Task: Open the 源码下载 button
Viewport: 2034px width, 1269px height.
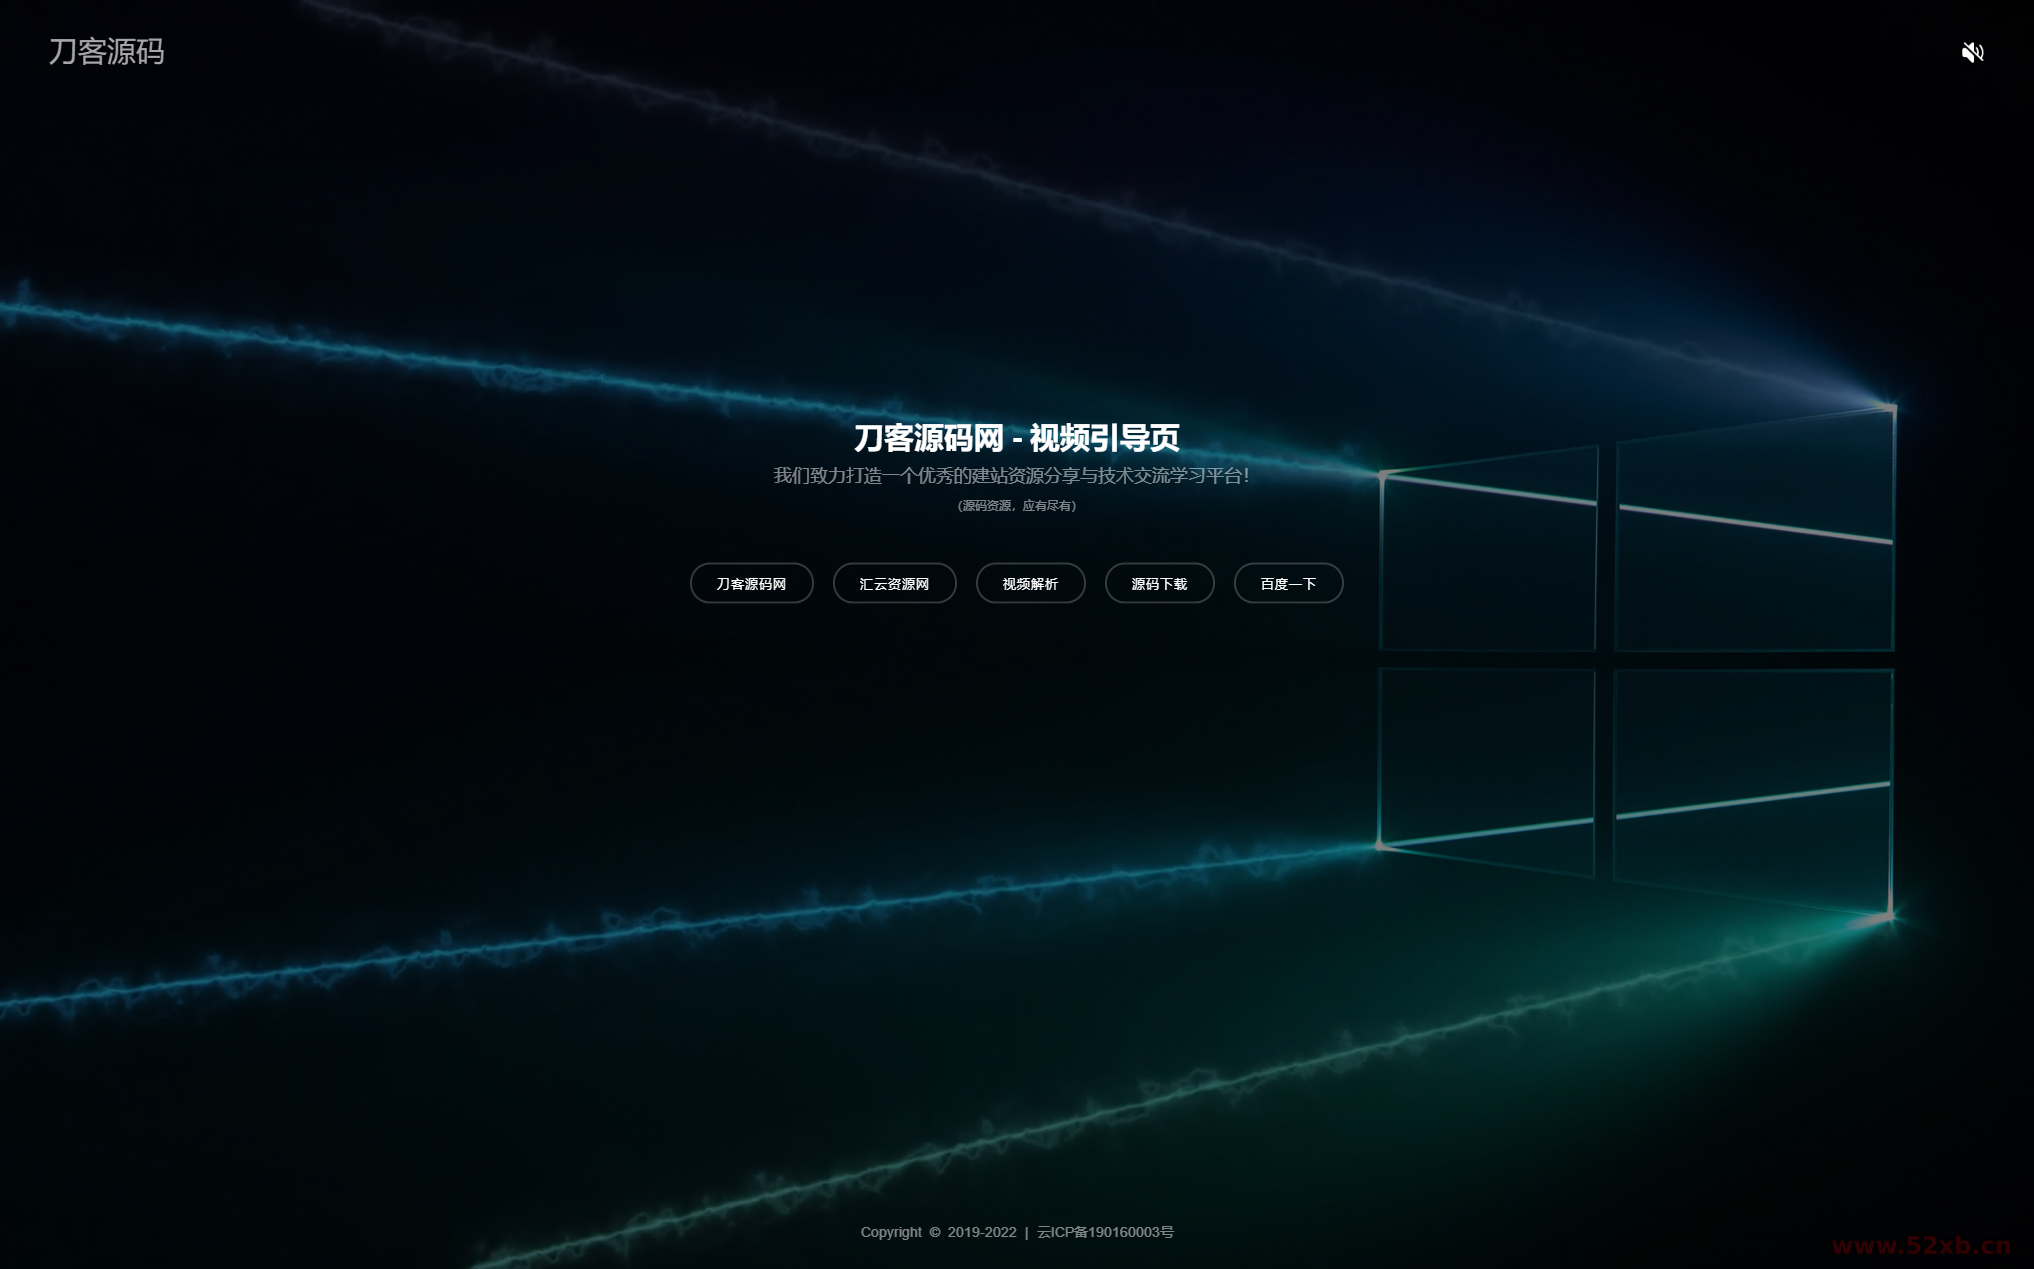Action: pyautogui.click(x=1159, y=583)
